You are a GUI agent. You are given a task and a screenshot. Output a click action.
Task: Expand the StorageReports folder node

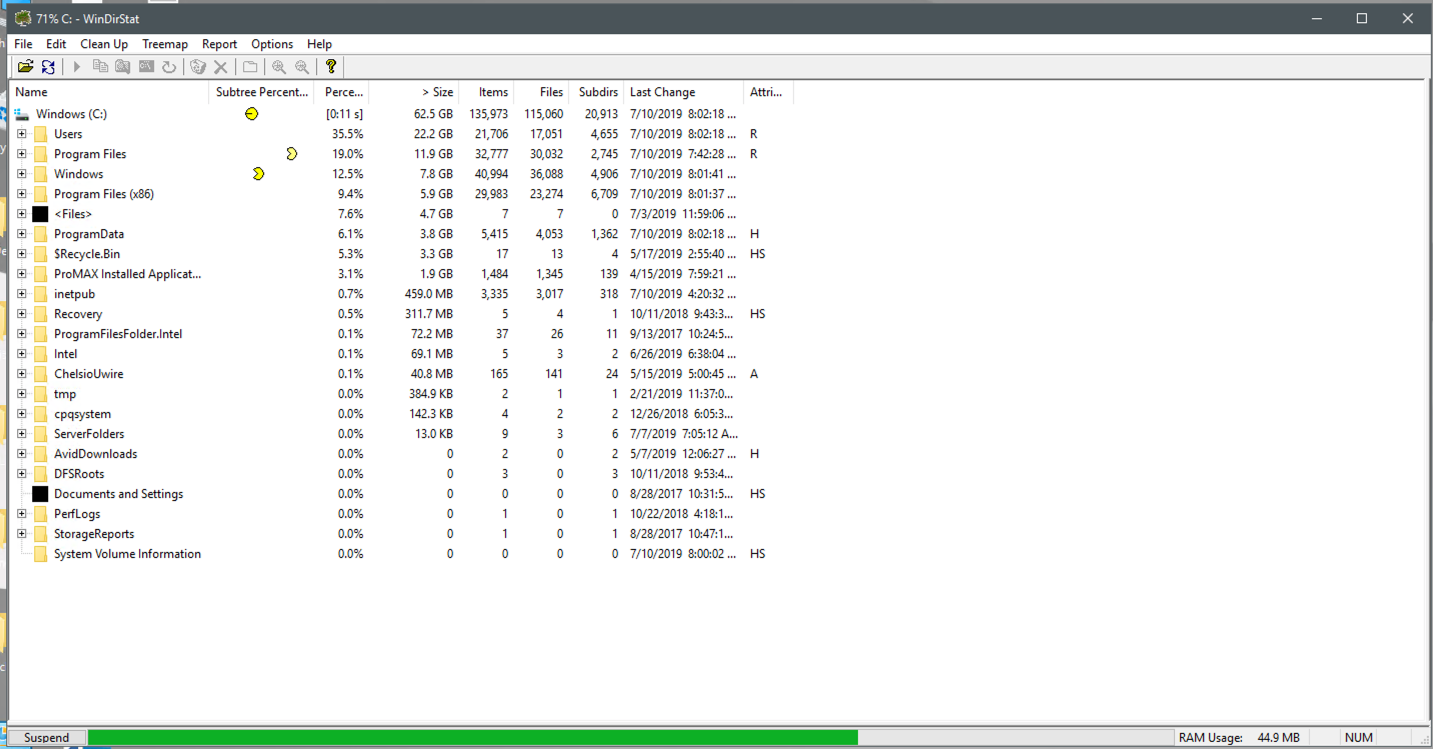pyautogui.click(x=22, y=534)
